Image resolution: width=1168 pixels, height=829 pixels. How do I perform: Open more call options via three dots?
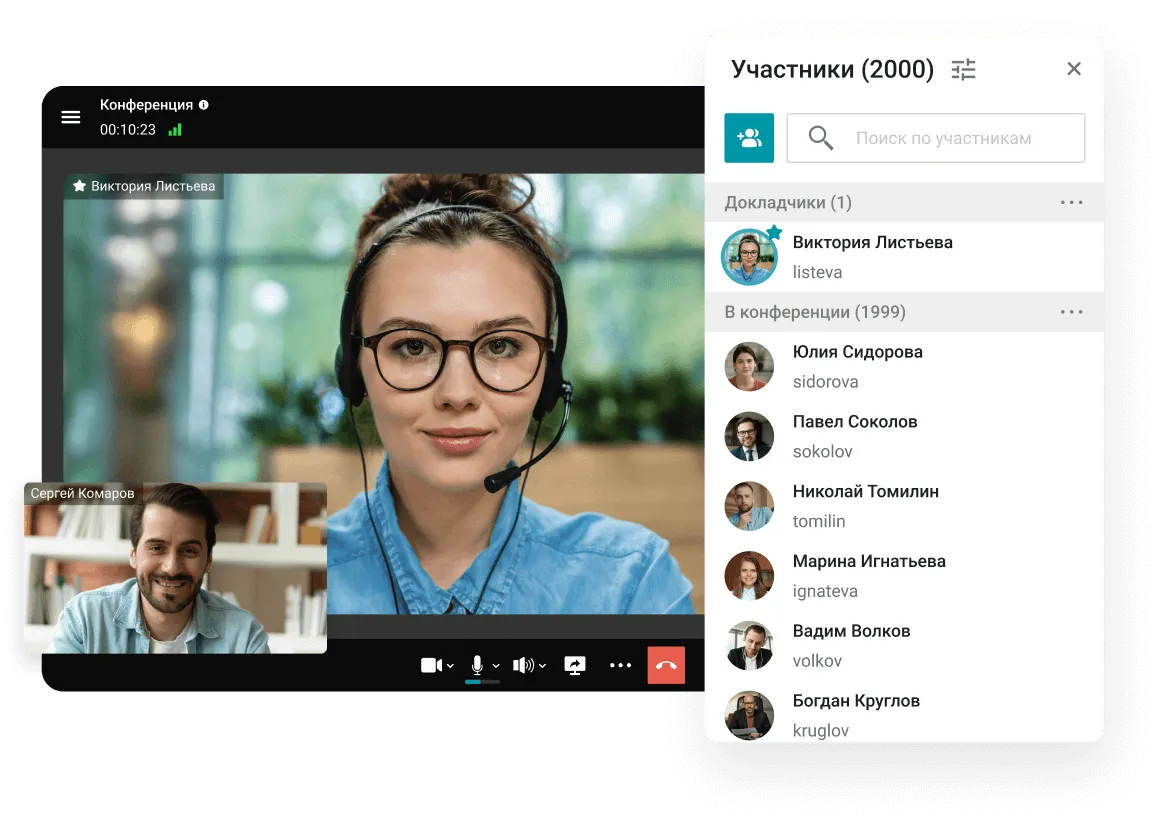(x=621, y=665)
